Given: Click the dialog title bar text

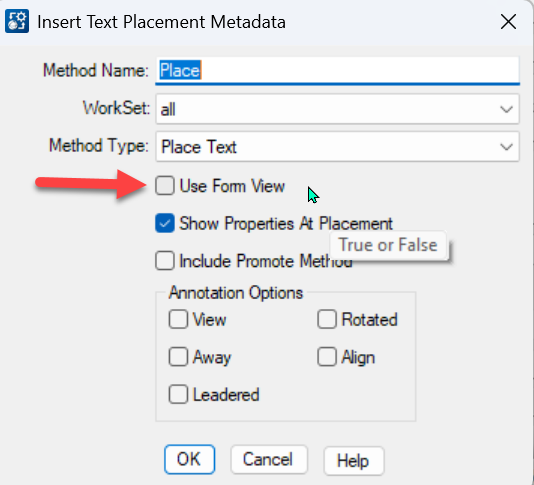Looking at the screenshot, I should [x=161, y=22].
